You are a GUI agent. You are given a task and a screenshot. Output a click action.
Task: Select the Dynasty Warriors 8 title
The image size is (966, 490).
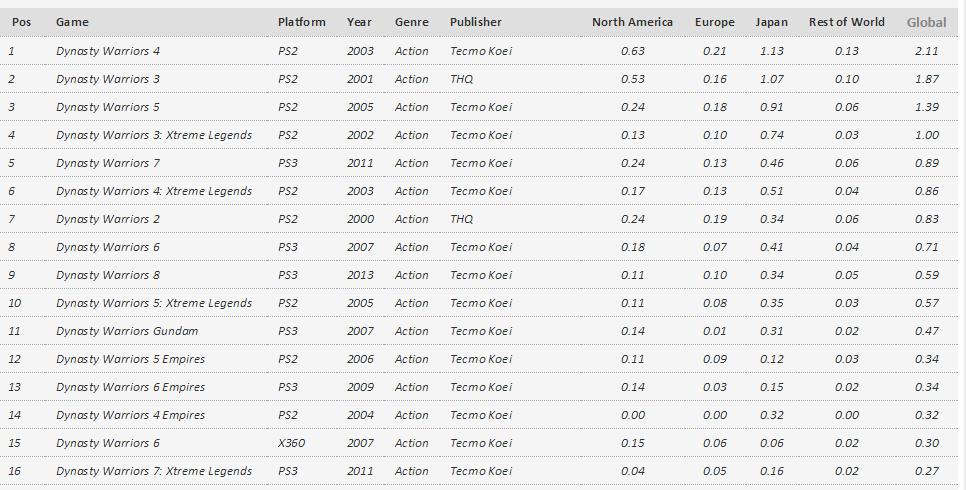pos(108,276)
